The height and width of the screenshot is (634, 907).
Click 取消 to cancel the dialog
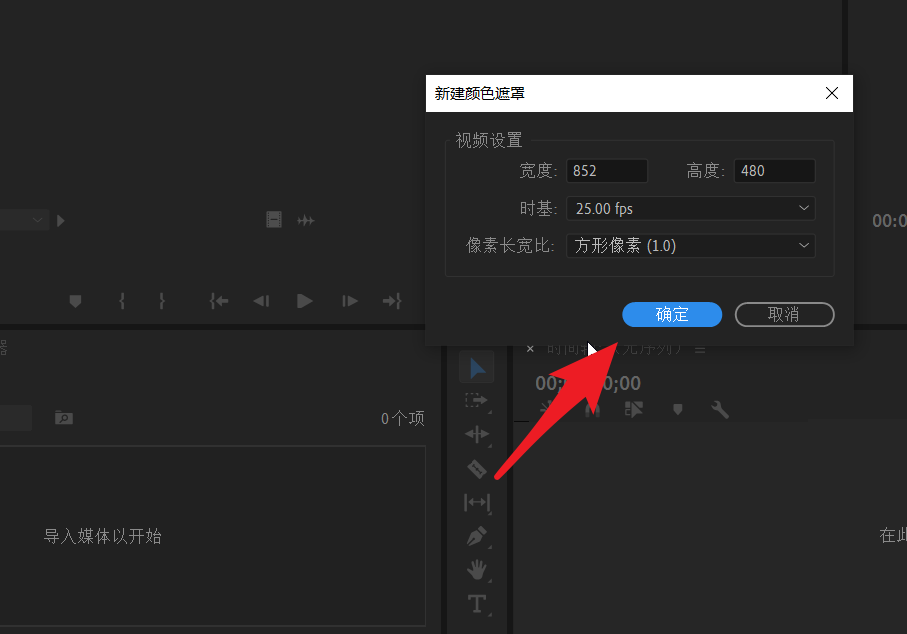784,314
